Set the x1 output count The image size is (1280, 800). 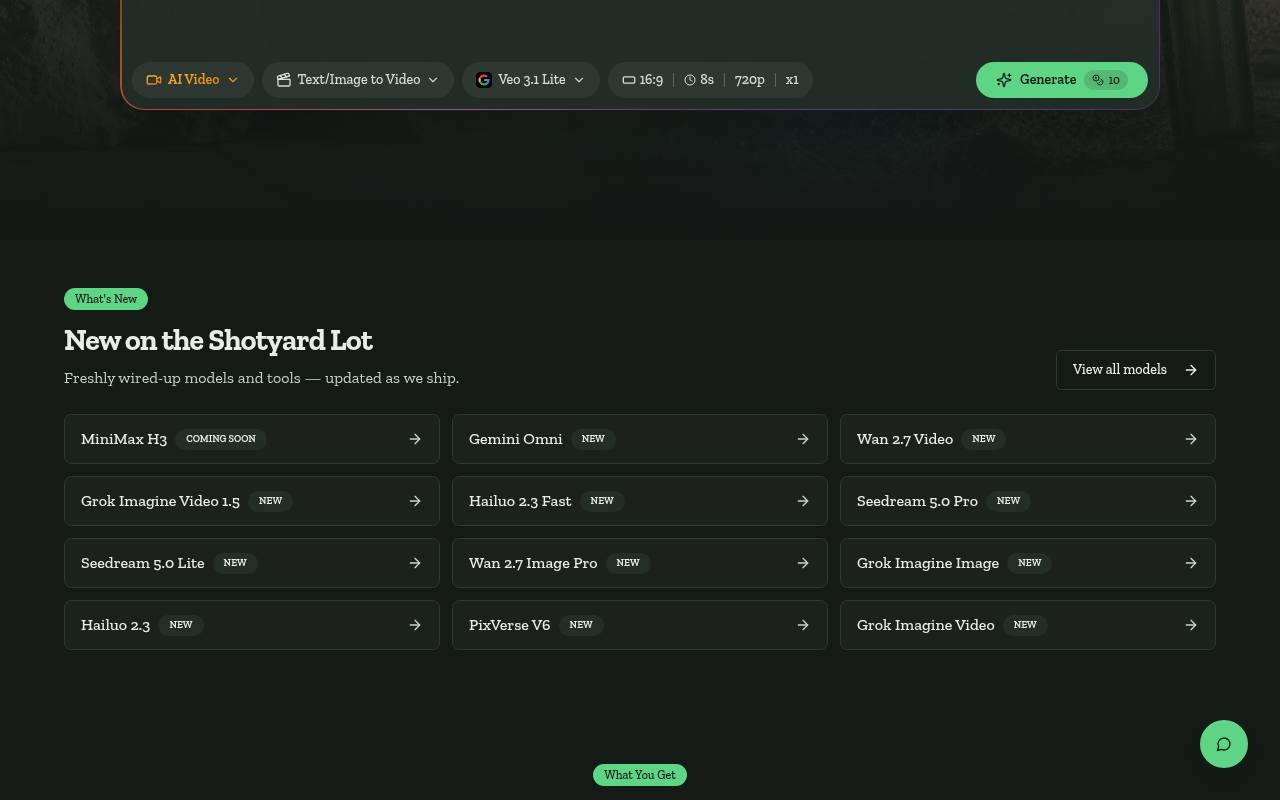pos(792,80)
